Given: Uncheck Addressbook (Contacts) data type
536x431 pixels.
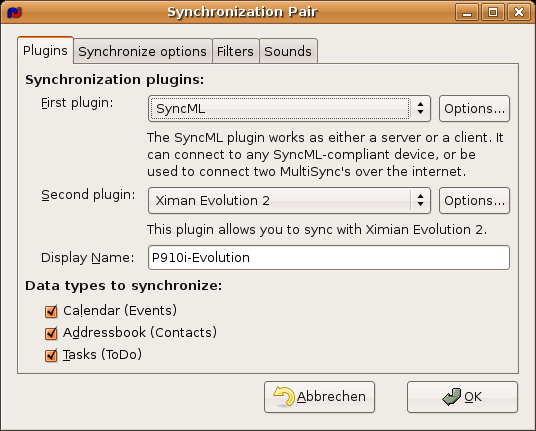Looking at the screenshot, I should click(51, 333).
